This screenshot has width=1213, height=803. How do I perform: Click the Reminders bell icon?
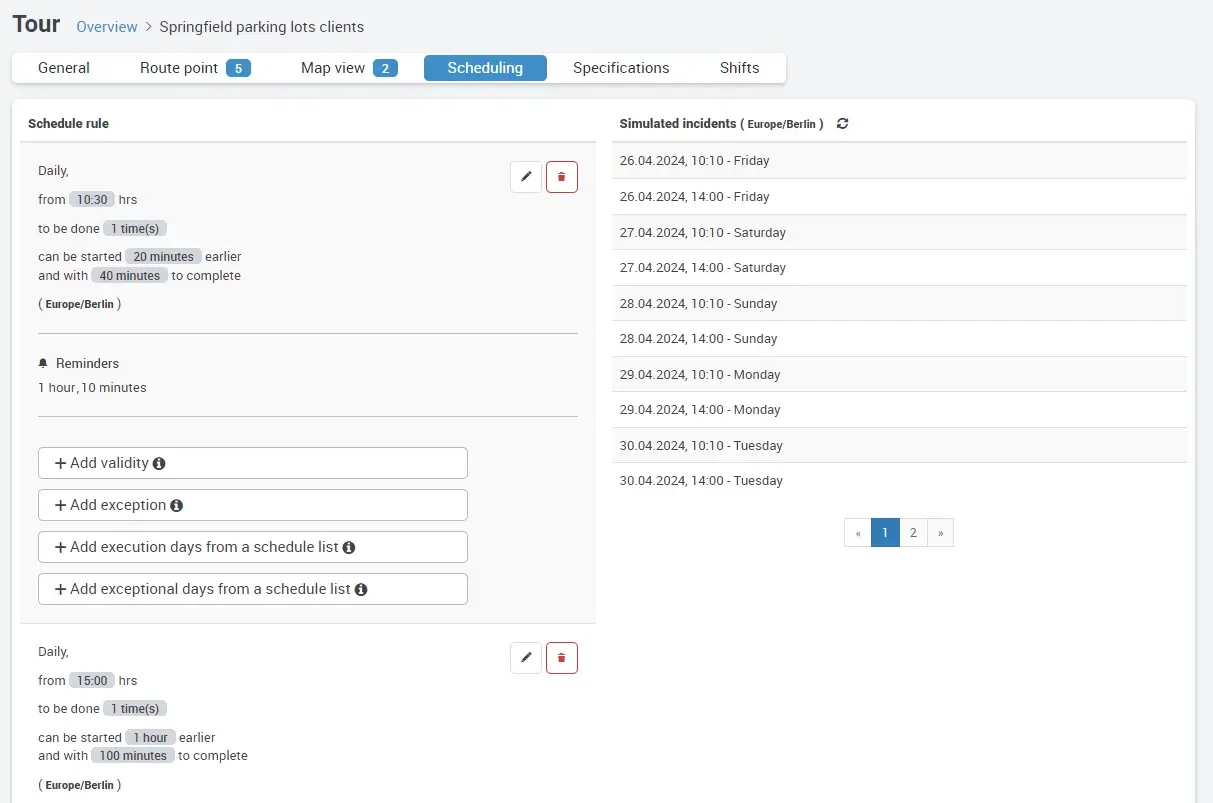[x=43, y=364]
